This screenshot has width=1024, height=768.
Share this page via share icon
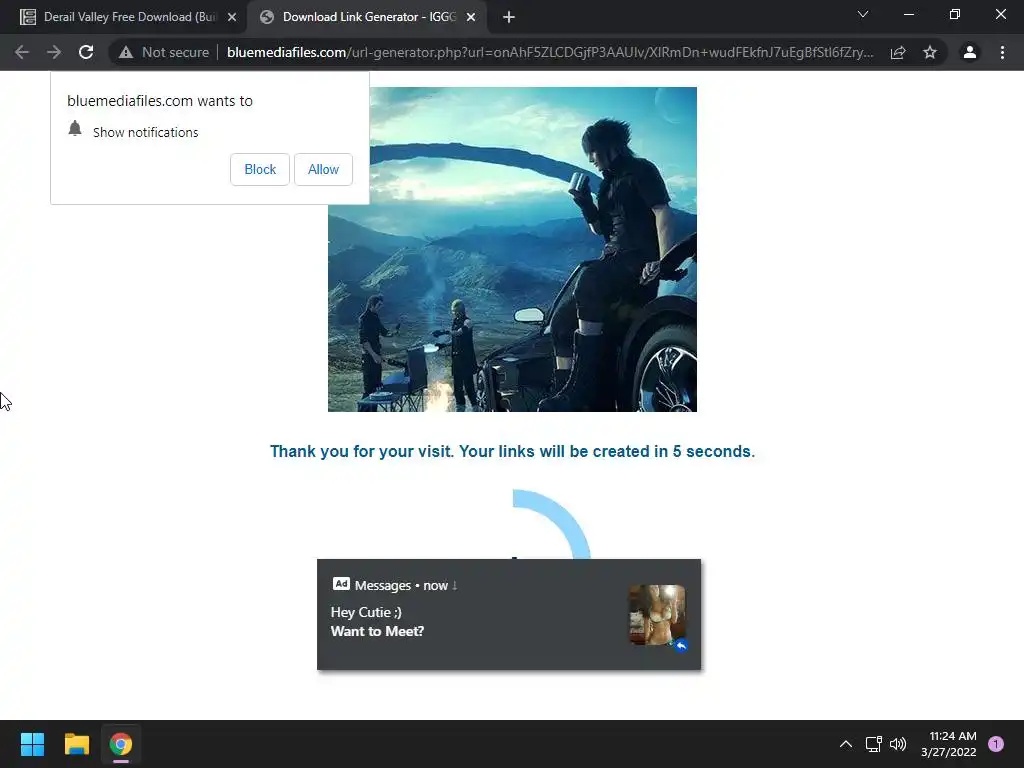898,52
